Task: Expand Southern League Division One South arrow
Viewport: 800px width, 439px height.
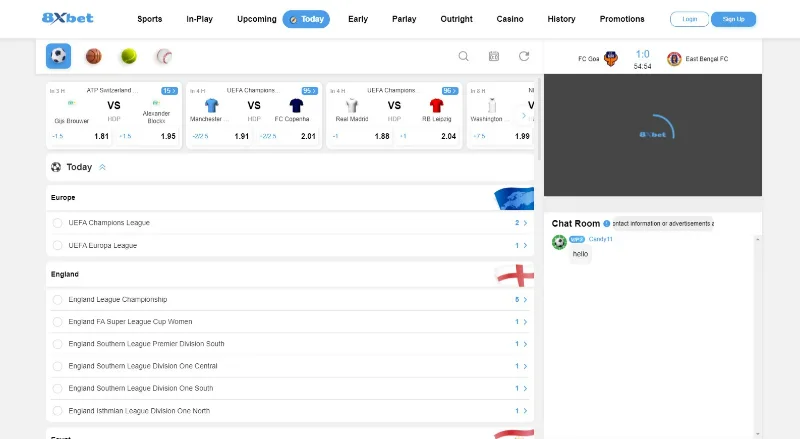Action: pos(525,388)
